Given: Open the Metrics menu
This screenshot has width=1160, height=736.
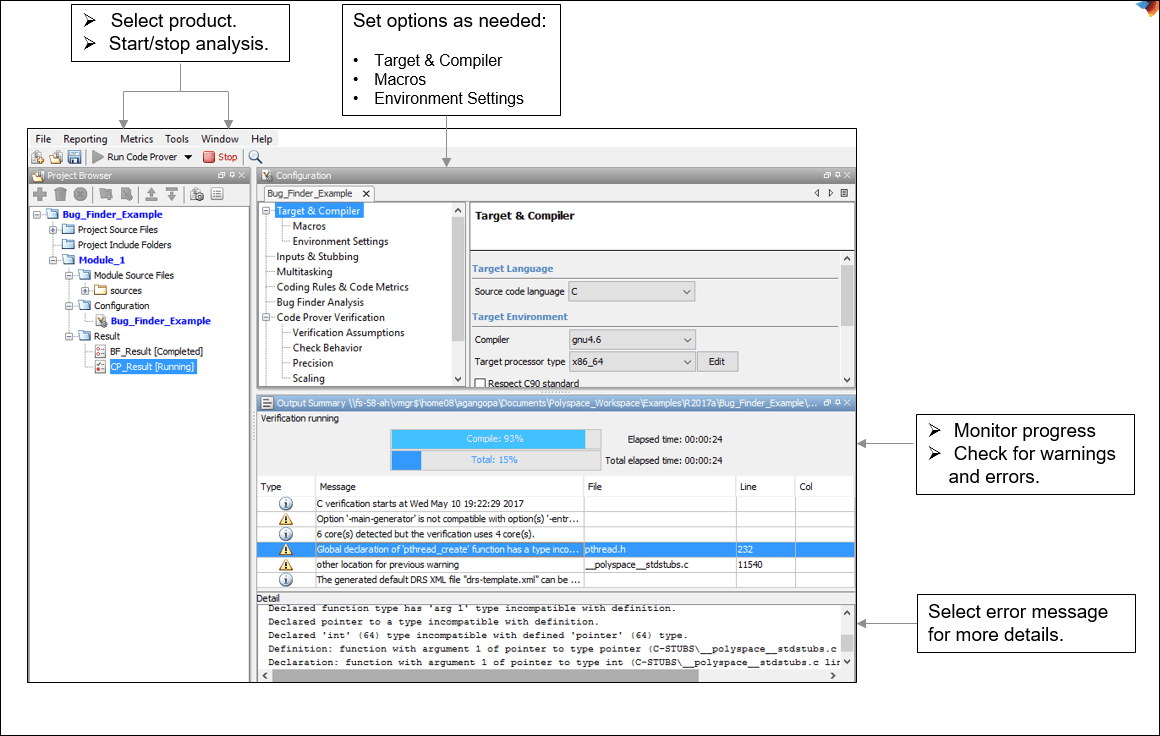Looking at the screenshot, I should pyautogui.click(x=136, y=138).
